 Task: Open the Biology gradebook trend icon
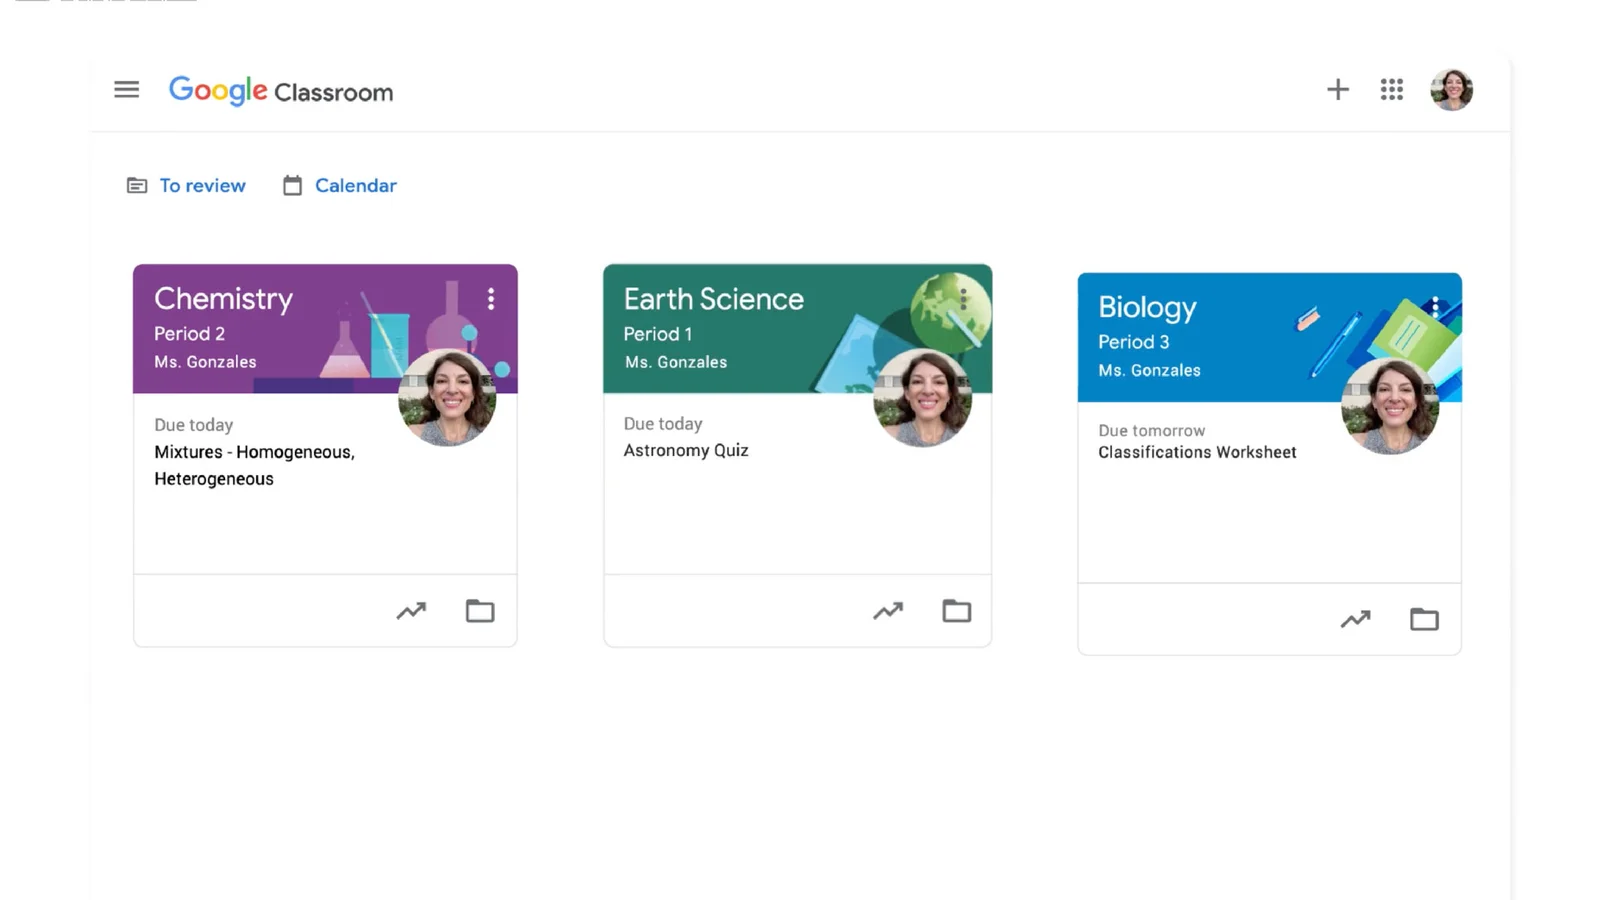coord(1355,620)
